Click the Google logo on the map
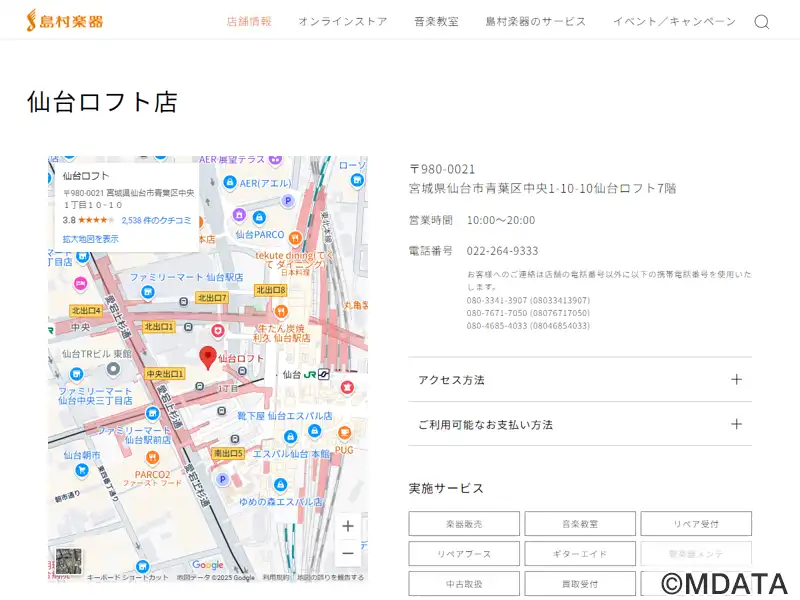 208,564
